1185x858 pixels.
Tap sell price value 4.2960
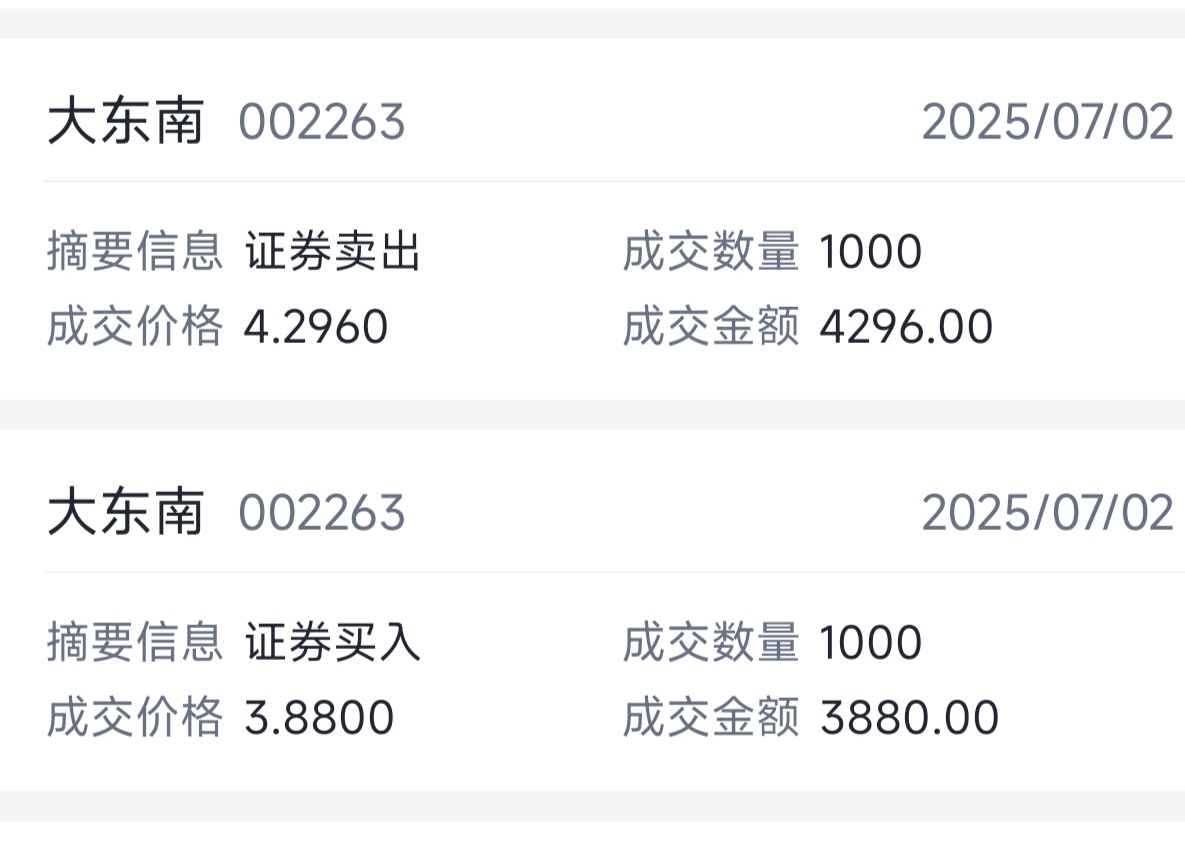click(x=316, y=327)
